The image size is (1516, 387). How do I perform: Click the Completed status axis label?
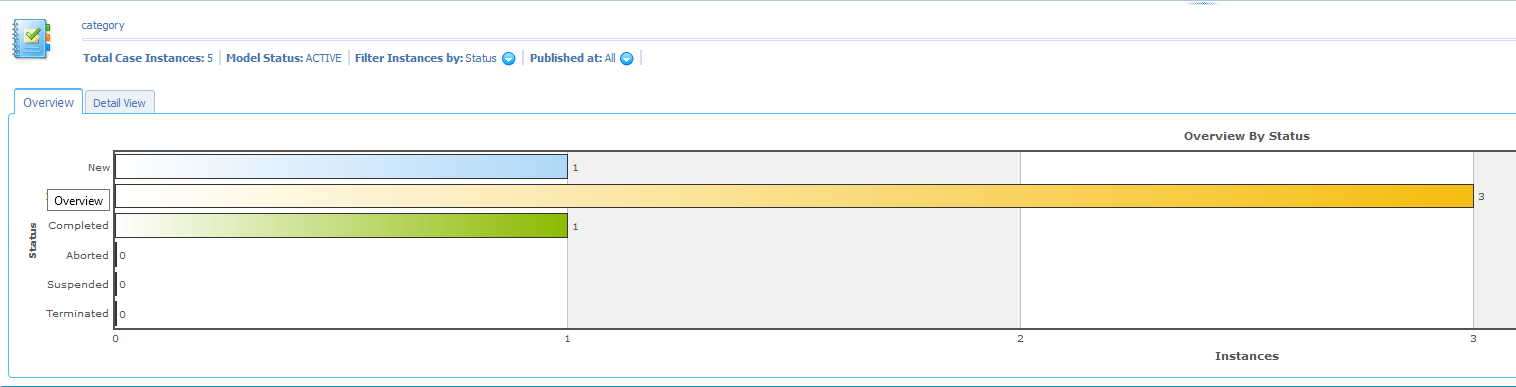click(79, 226)
